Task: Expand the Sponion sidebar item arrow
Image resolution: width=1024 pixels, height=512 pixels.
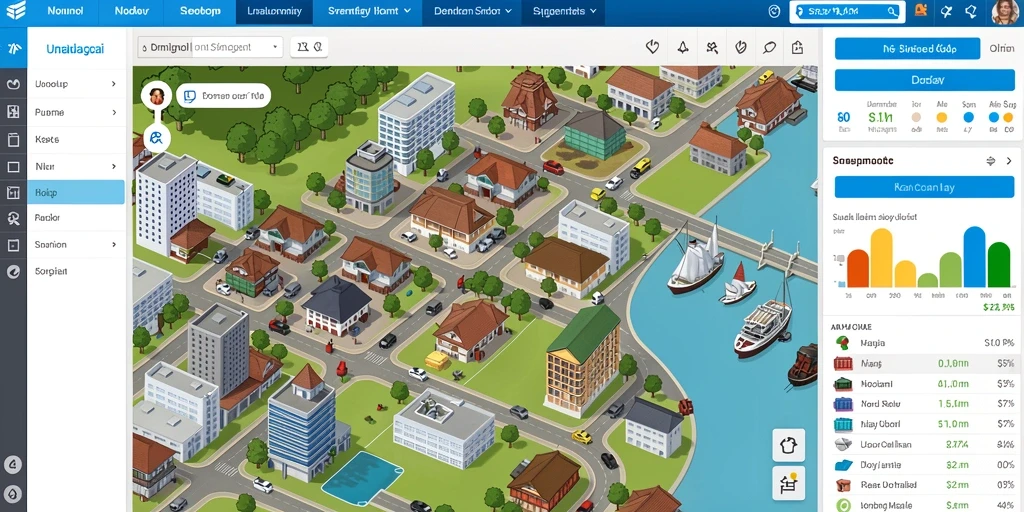Action: [114, 244]
